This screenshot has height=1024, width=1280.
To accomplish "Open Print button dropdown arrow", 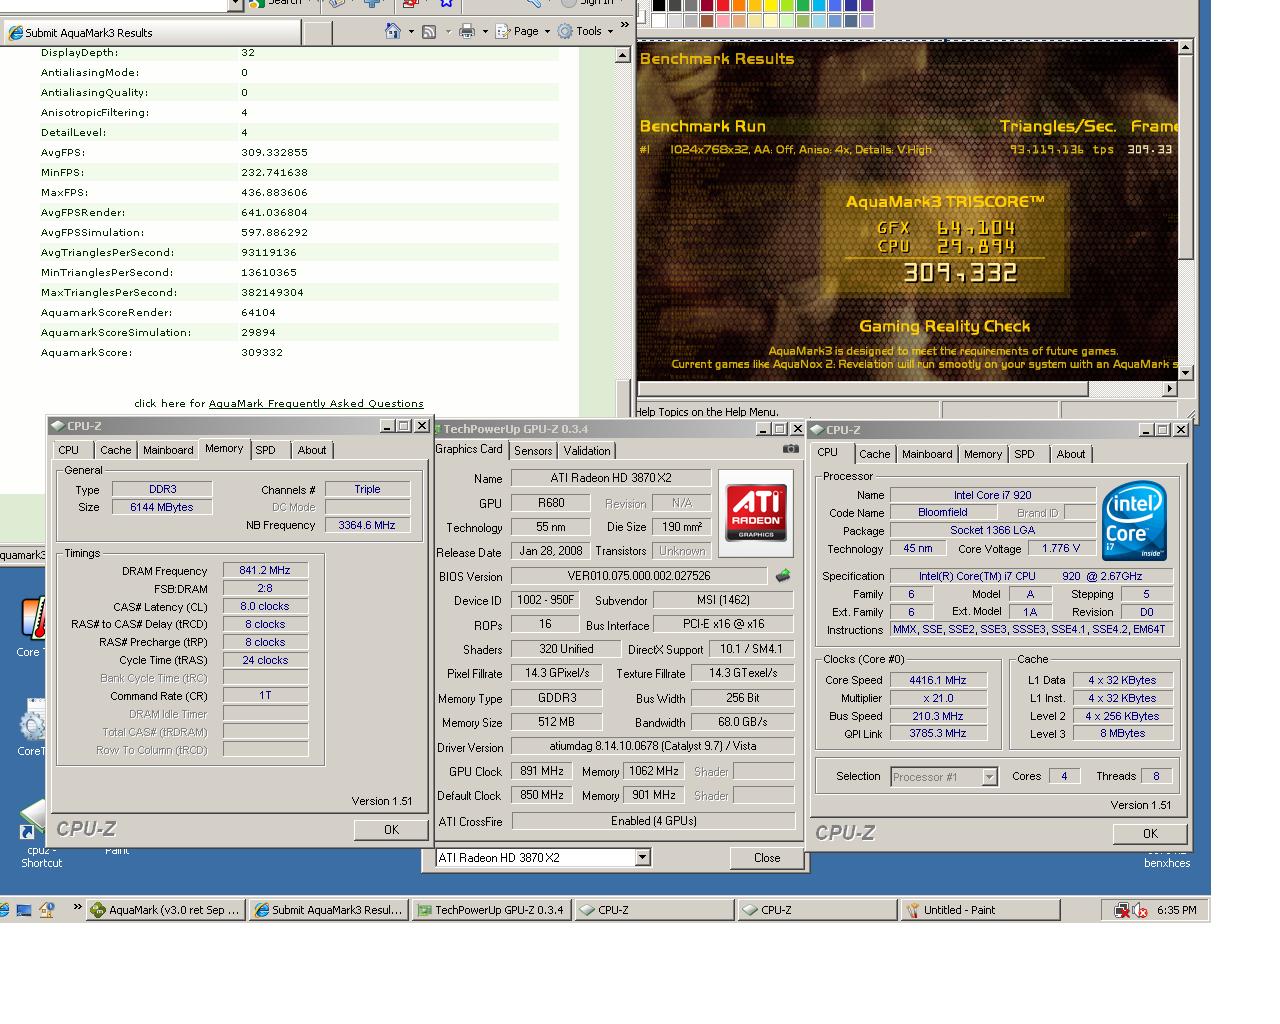I will pyautogui.click(x=485, y=31).
